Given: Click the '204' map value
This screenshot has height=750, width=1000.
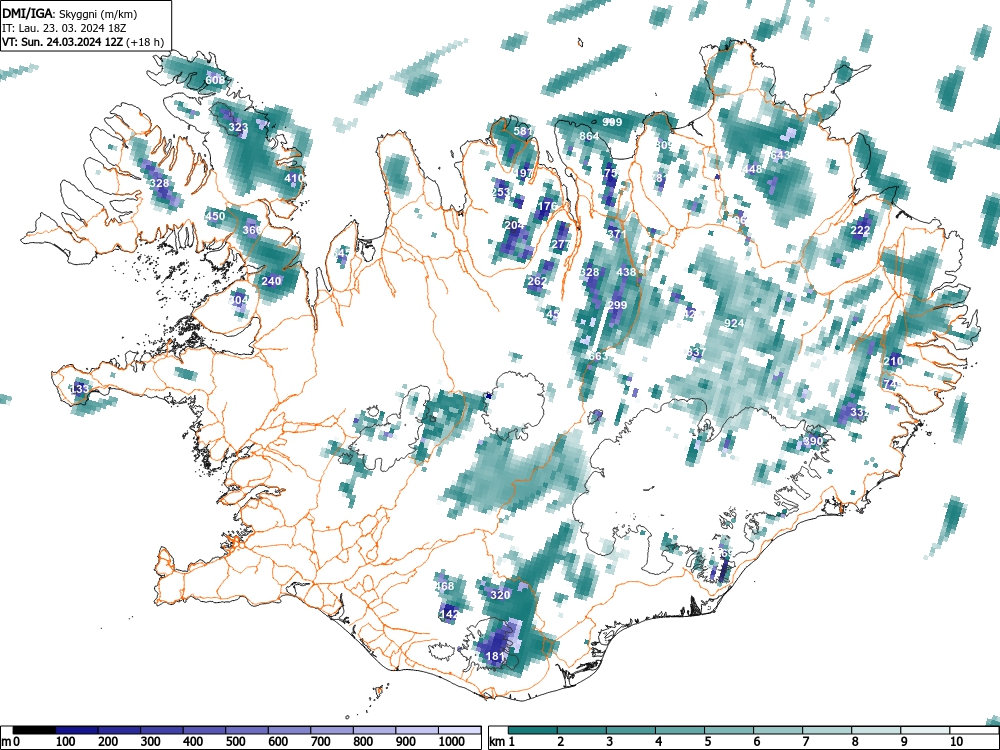Looking at the screenshot, I should (514, 225).
